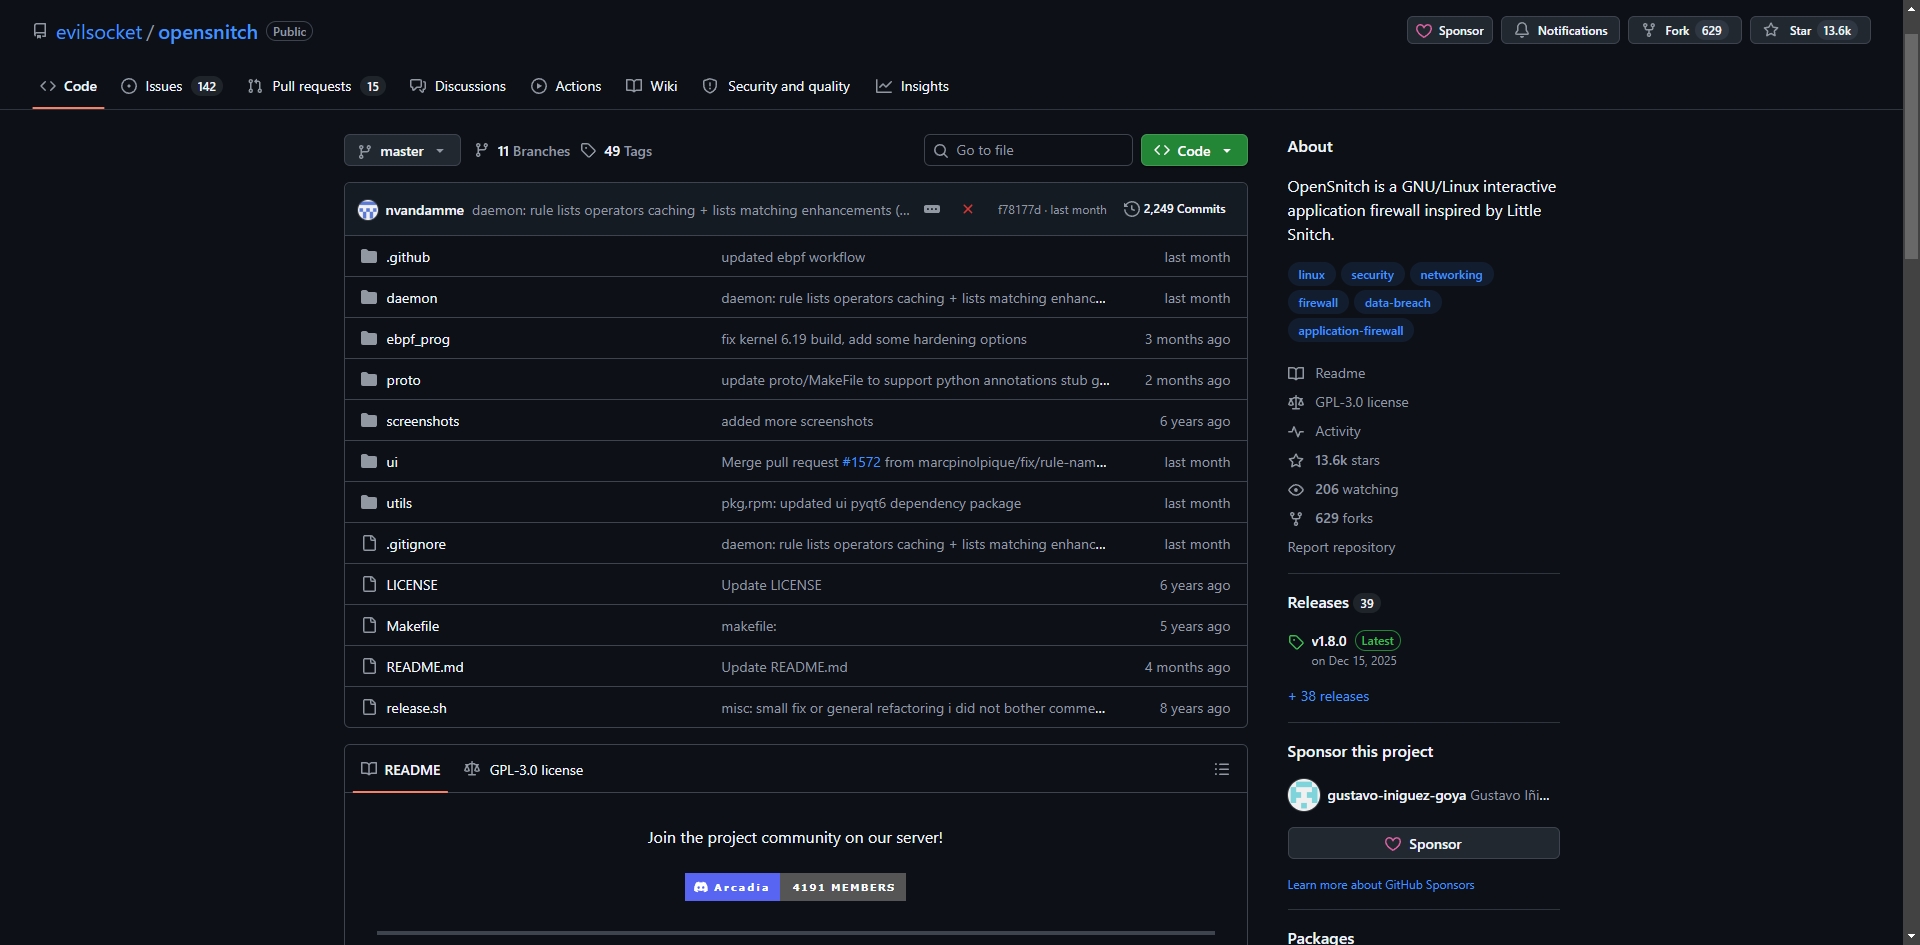Open the Code tab
The height and width of the screenshot is (945, 1920).
click(x=68, y=86)
